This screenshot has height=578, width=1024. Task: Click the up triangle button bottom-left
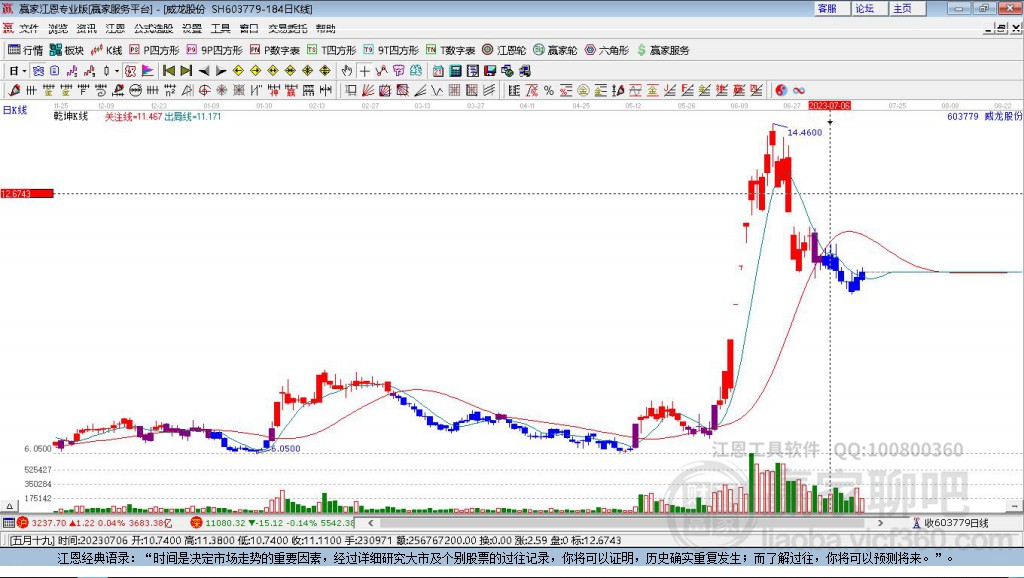click(9, 506)
